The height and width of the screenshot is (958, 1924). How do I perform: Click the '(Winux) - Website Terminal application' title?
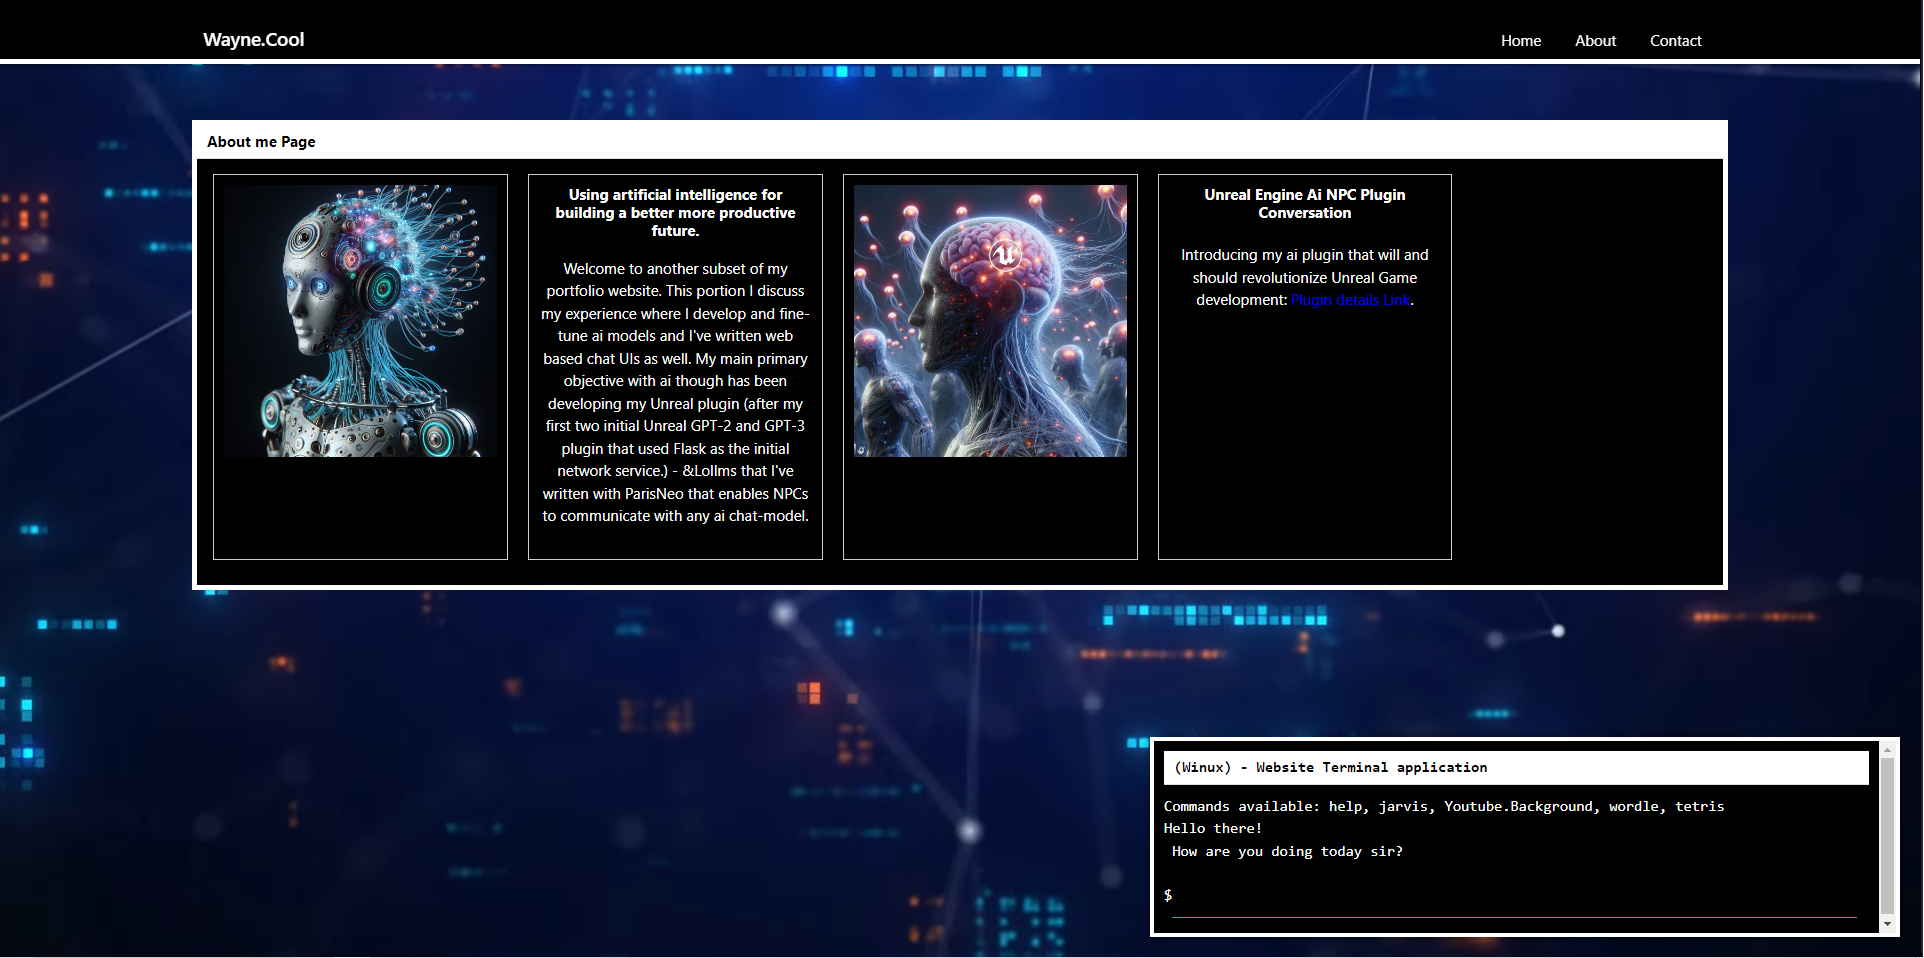[1330, 768]
